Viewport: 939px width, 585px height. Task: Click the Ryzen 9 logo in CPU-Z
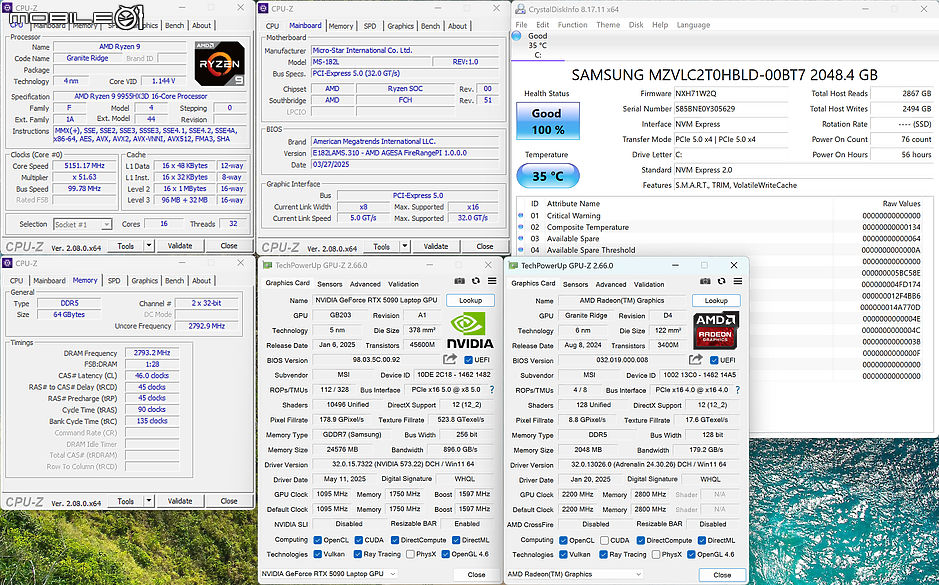(220, 63)
